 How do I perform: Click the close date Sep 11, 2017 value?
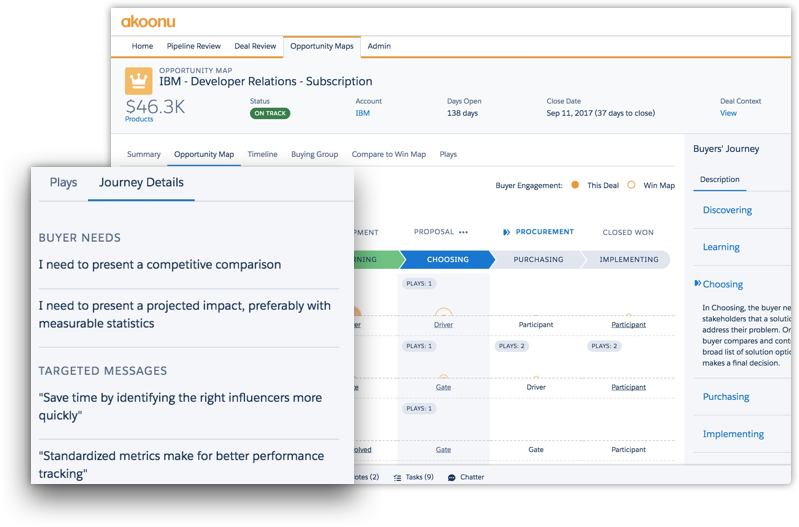tap(601, 113)
